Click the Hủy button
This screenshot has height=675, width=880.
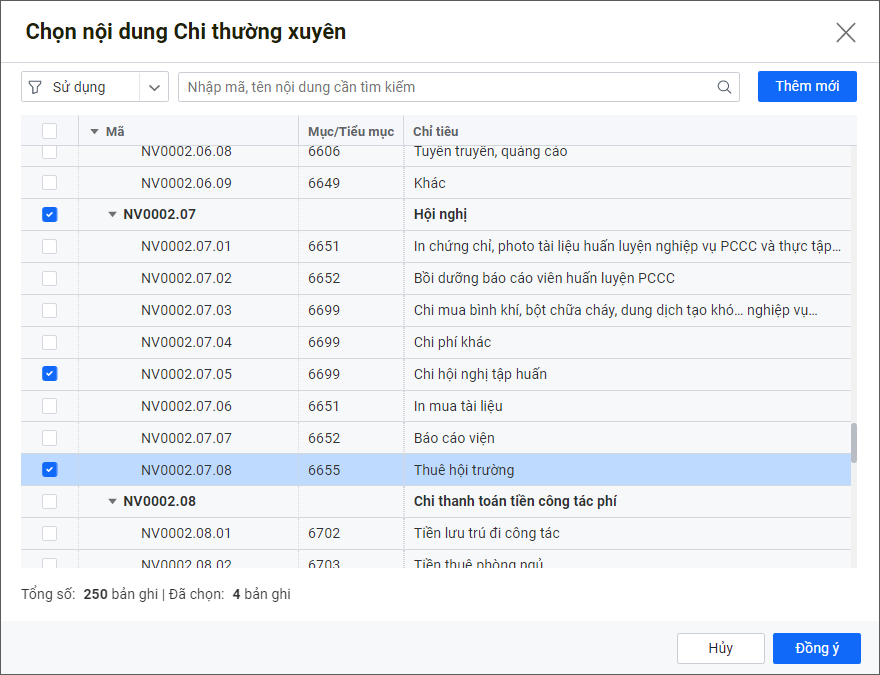point(720,648)
